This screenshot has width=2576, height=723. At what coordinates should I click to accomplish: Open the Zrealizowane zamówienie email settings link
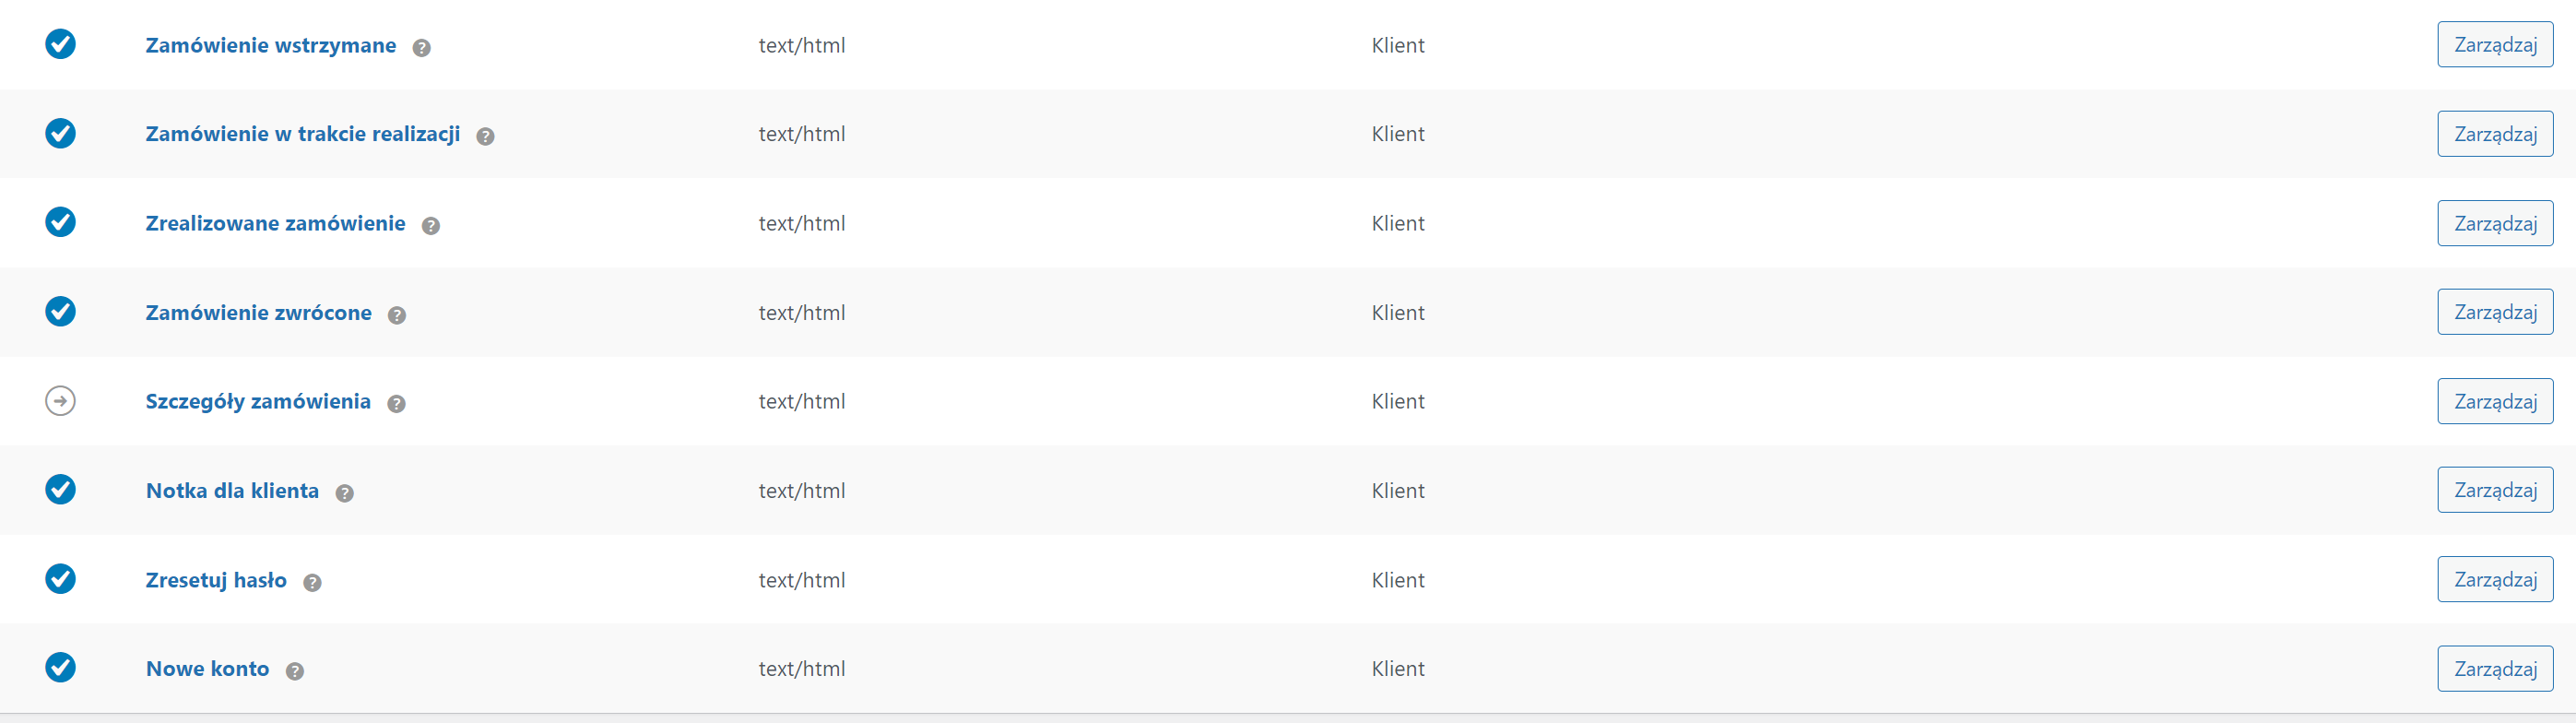(276, 223)
